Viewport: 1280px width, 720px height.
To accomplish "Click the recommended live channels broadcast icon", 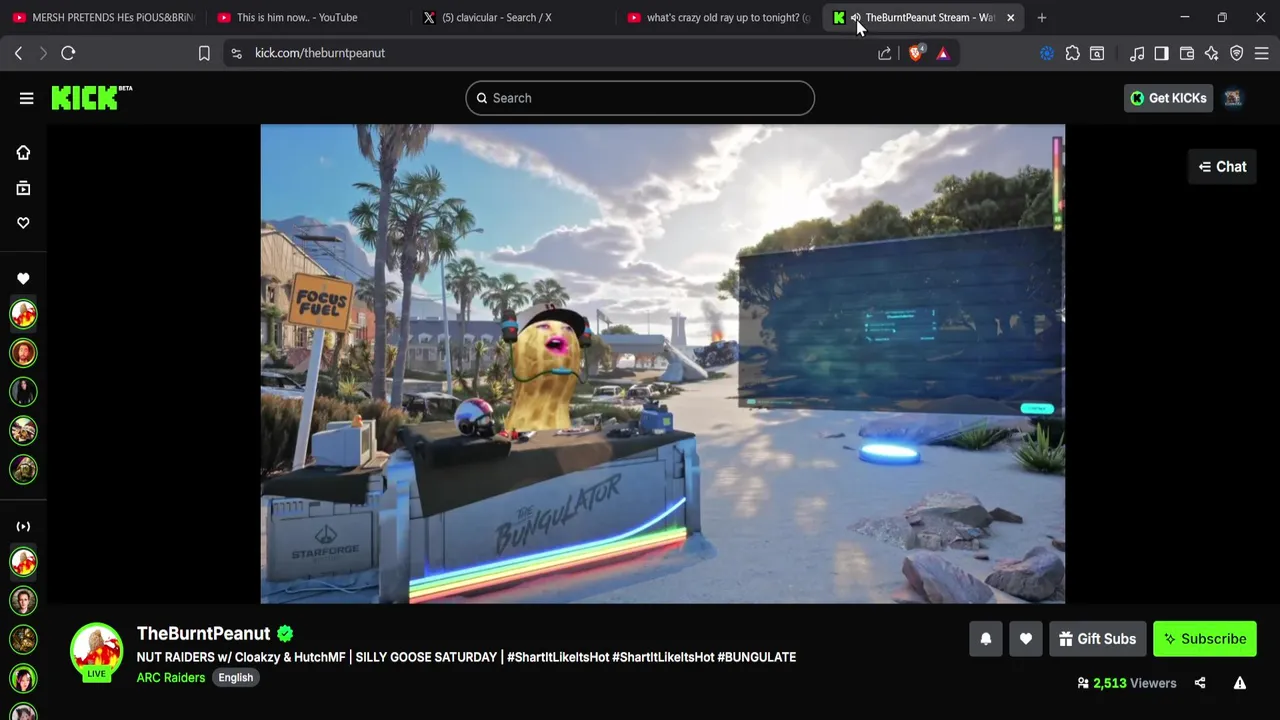I will [23, 526].
